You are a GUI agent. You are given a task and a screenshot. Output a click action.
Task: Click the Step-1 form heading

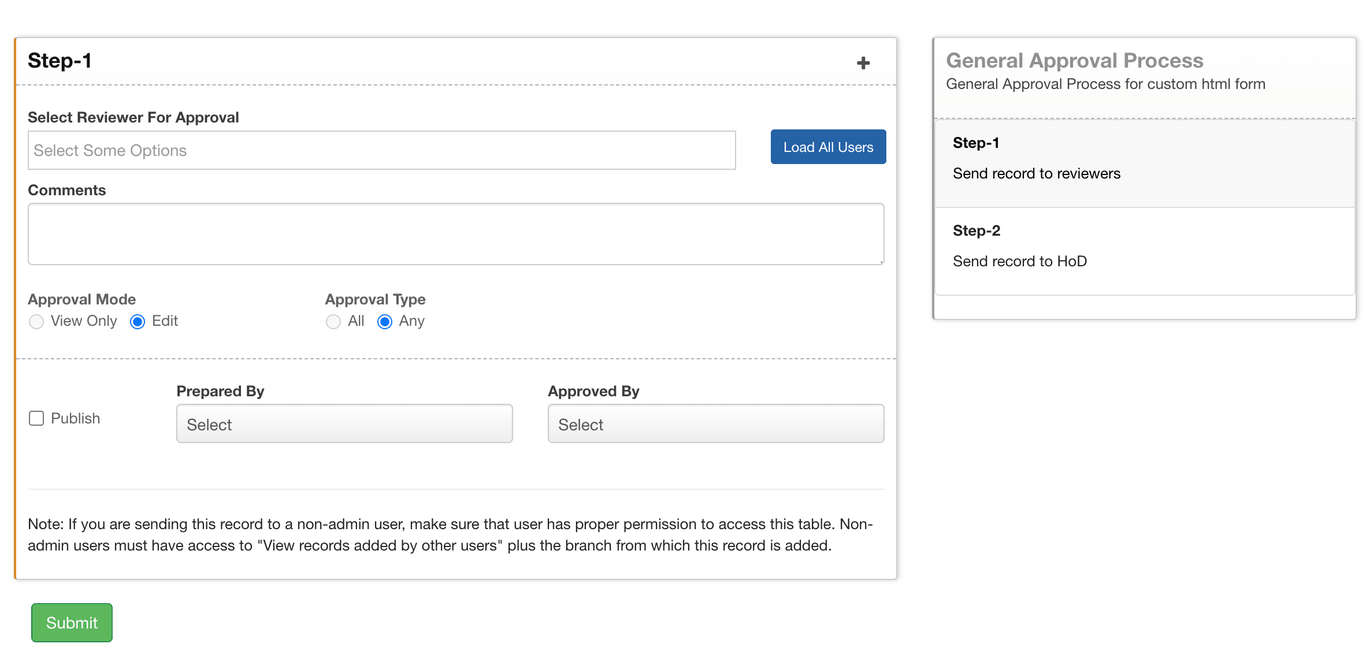coord(60,61)
